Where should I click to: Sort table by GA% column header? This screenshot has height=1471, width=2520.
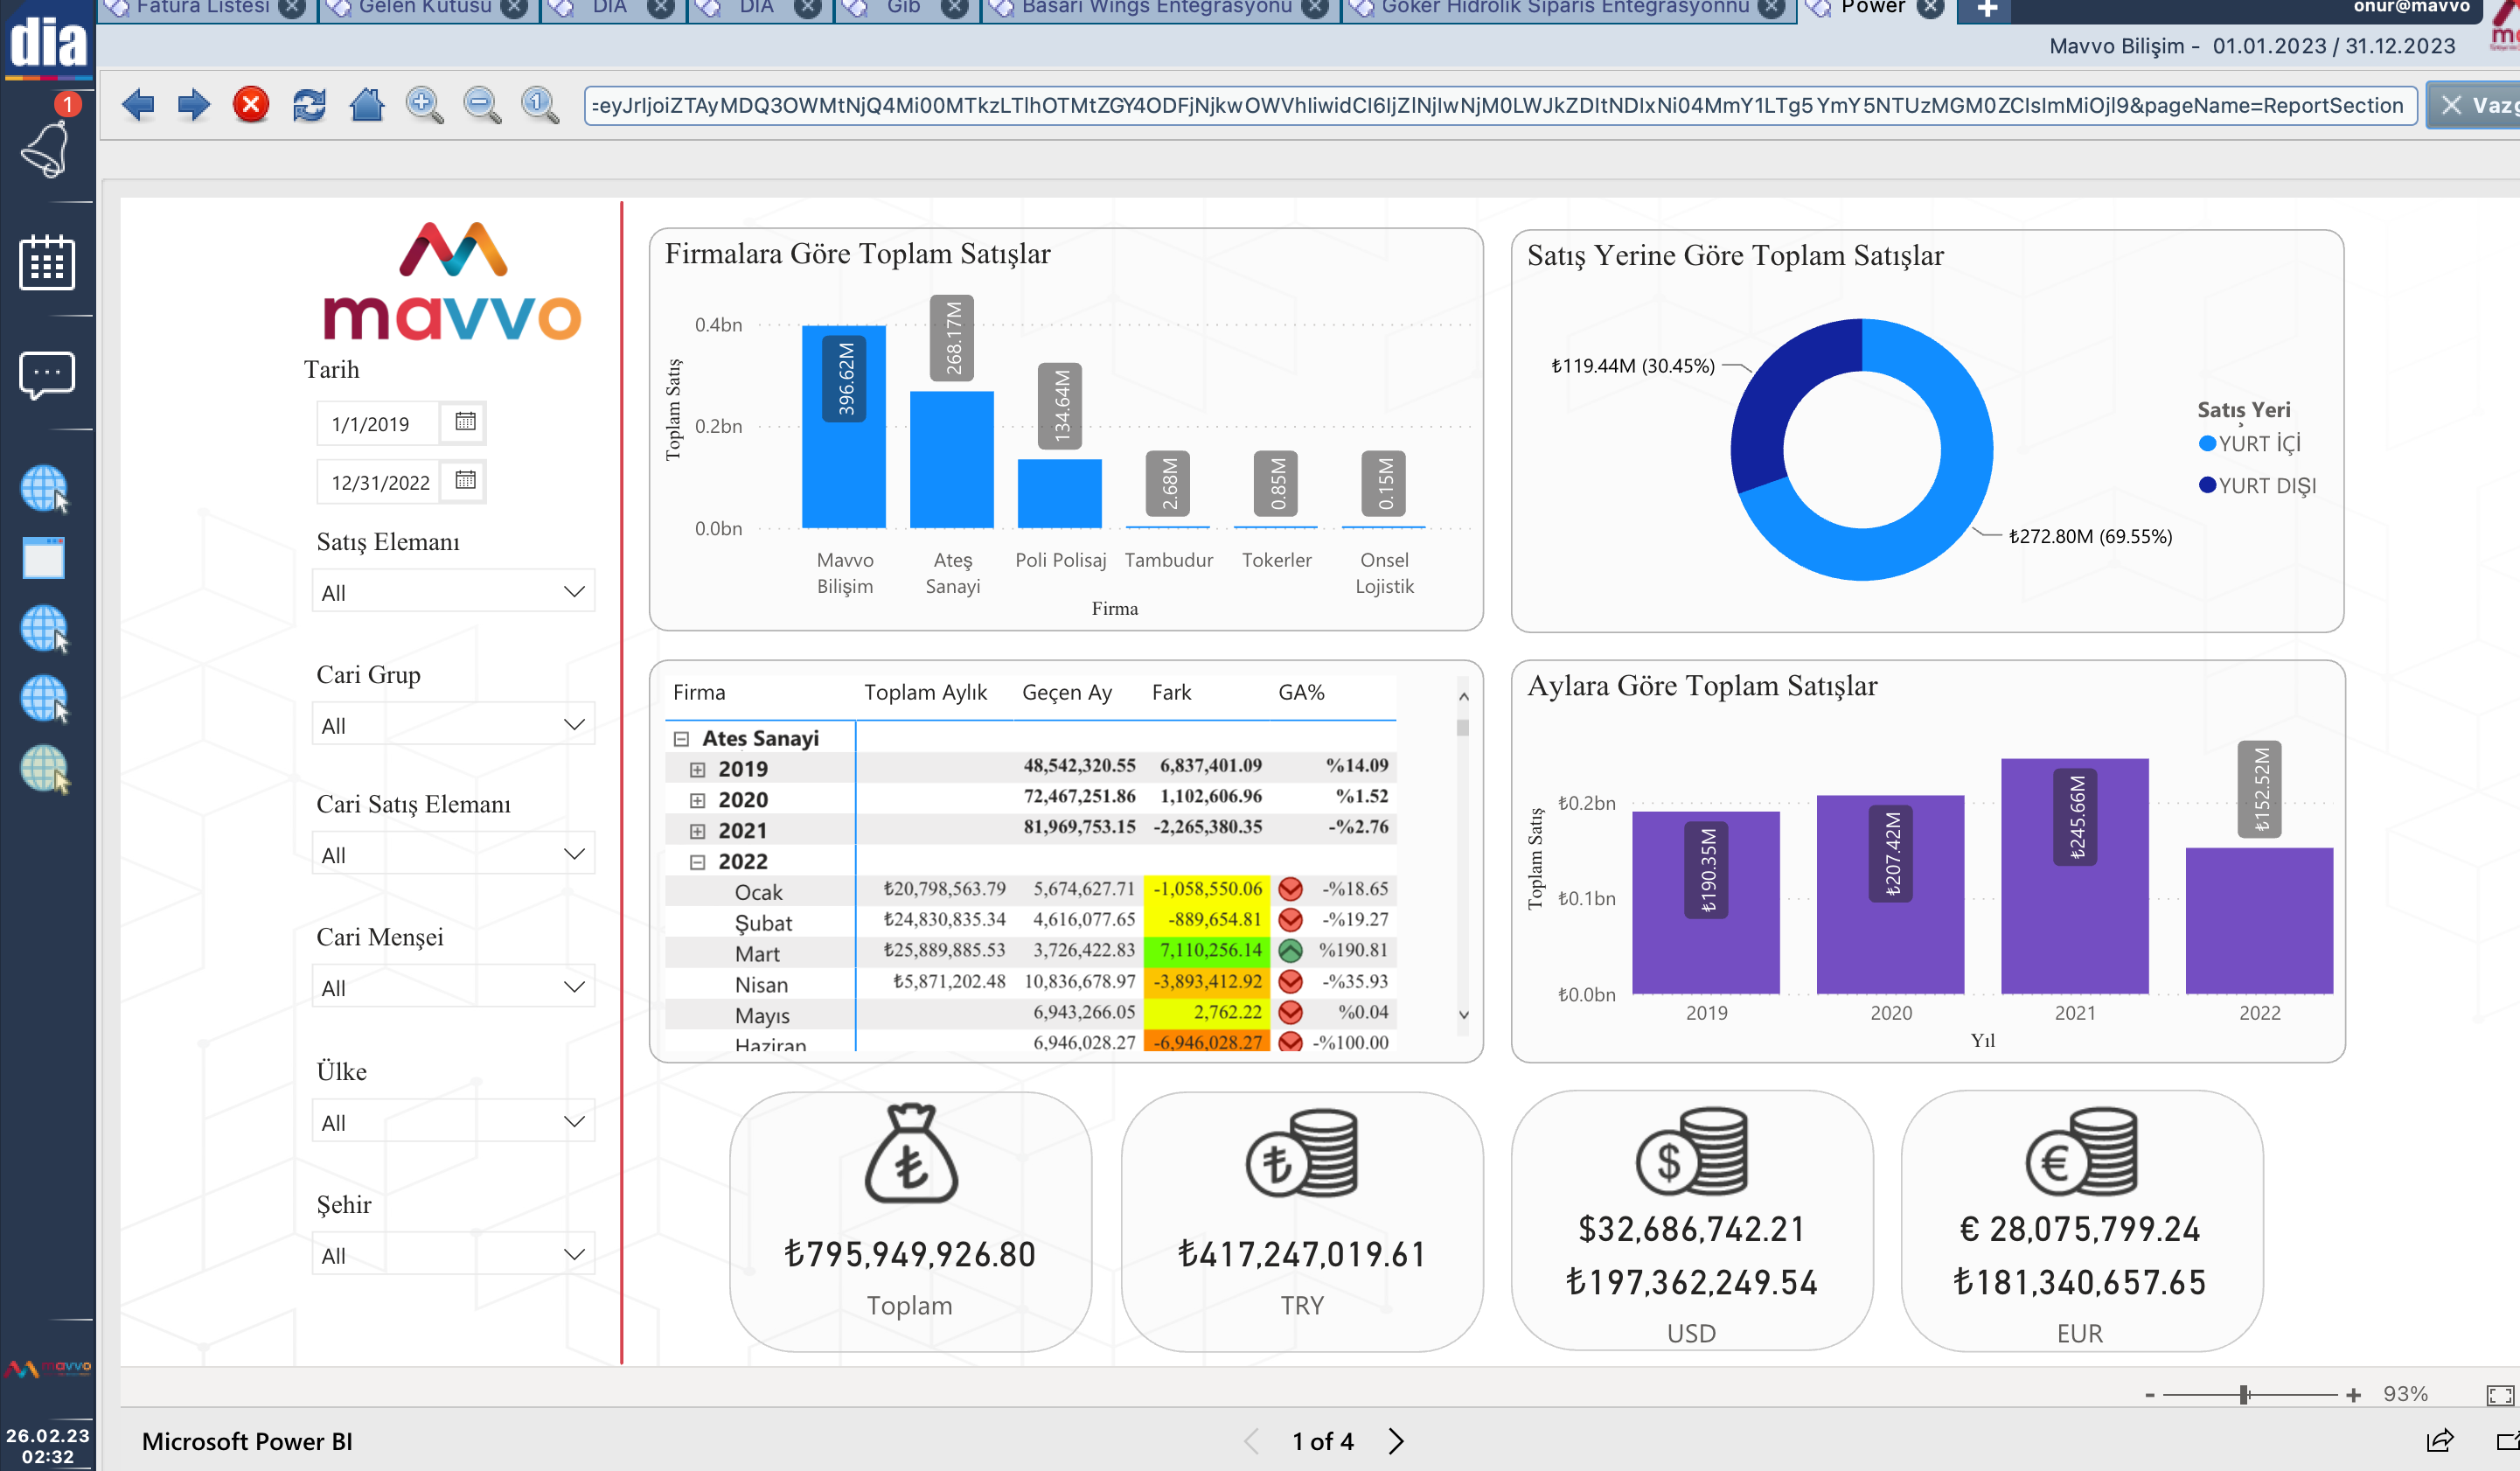coord(1301,693)
